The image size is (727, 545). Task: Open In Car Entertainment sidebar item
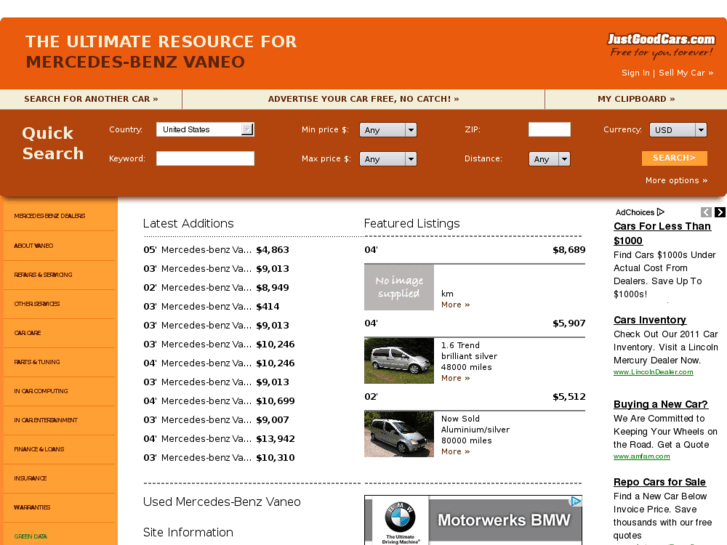click(x=46, y=420)
